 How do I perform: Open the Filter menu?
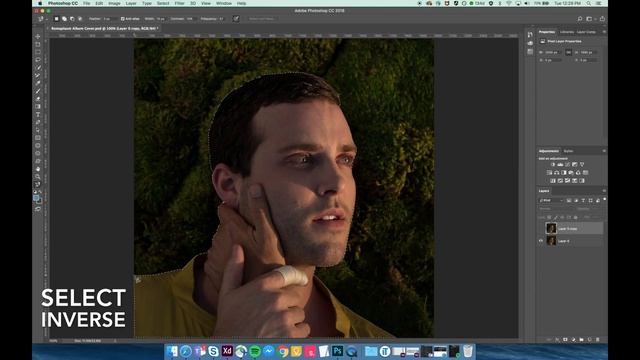click(x=180, y=3)
